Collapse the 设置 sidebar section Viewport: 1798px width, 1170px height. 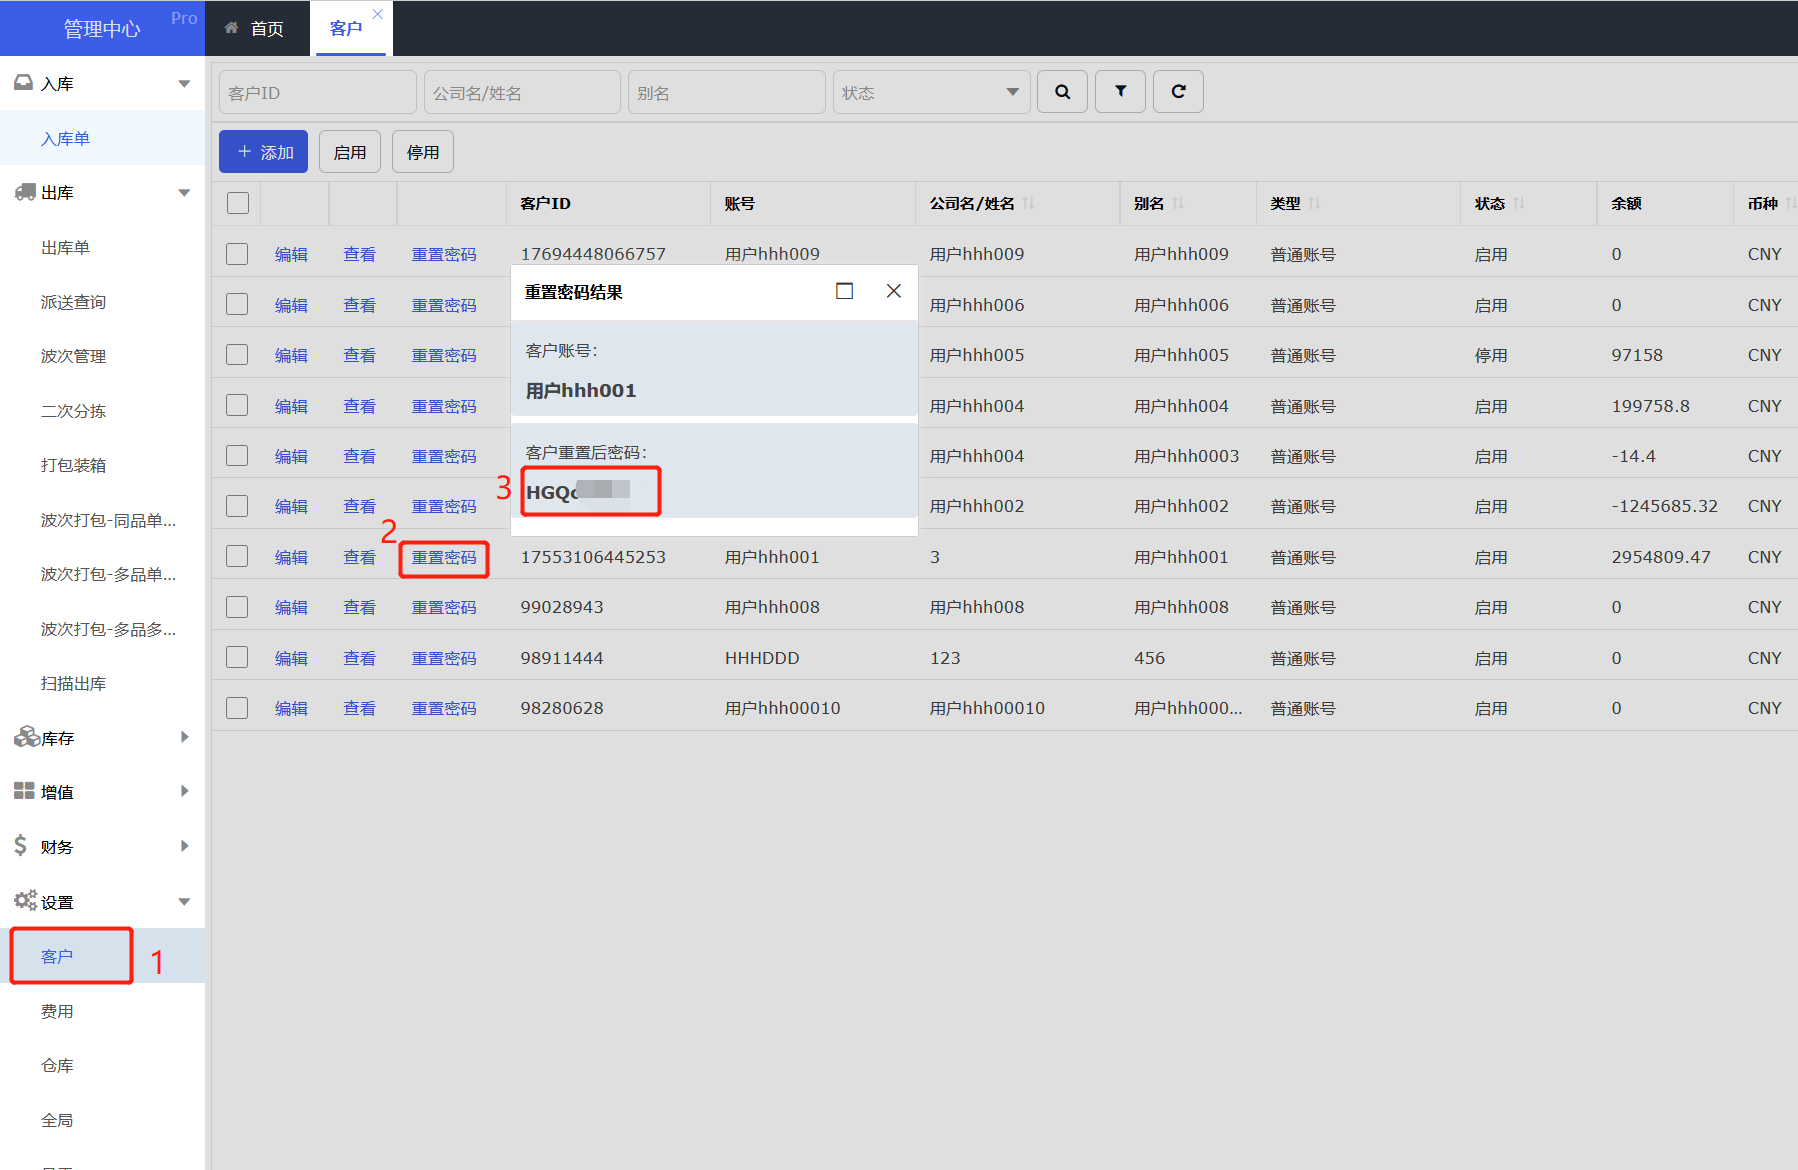coord(184,902)
